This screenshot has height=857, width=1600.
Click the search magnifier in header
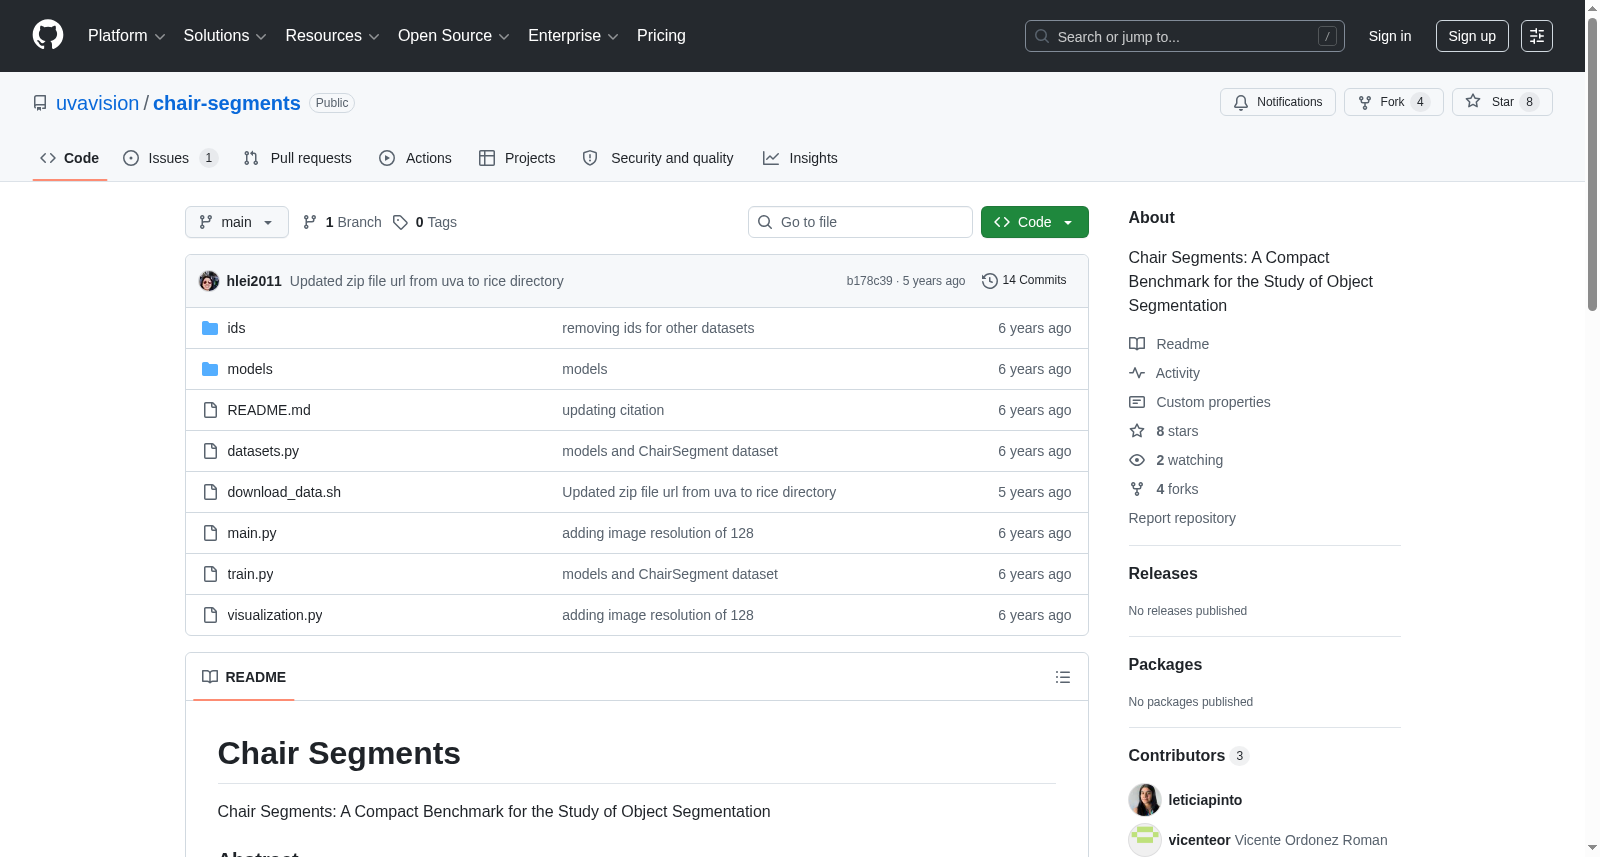click(1042, 36)
